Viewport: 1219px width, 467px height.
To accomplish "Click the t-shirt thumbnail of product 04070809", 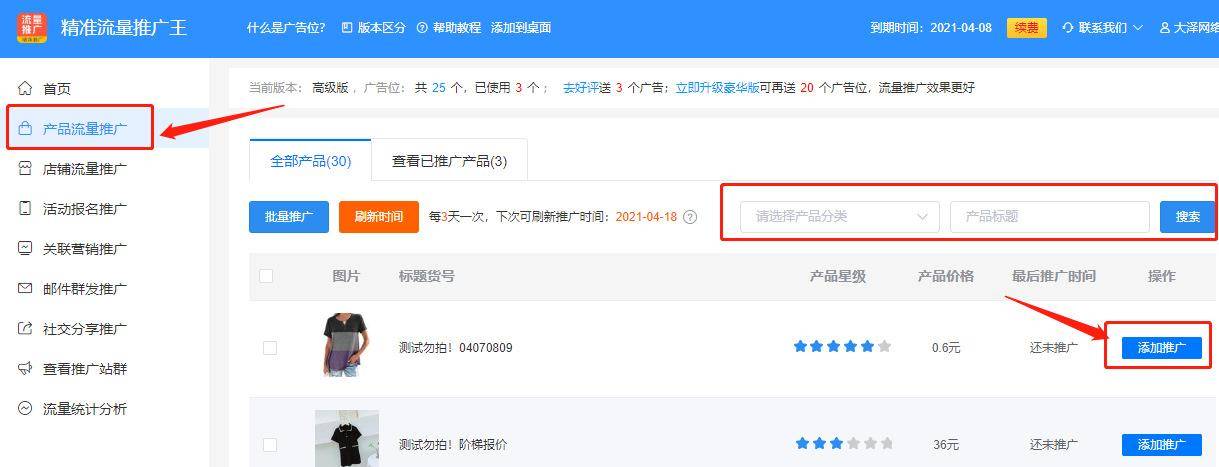I will click(x=346, y=344).
